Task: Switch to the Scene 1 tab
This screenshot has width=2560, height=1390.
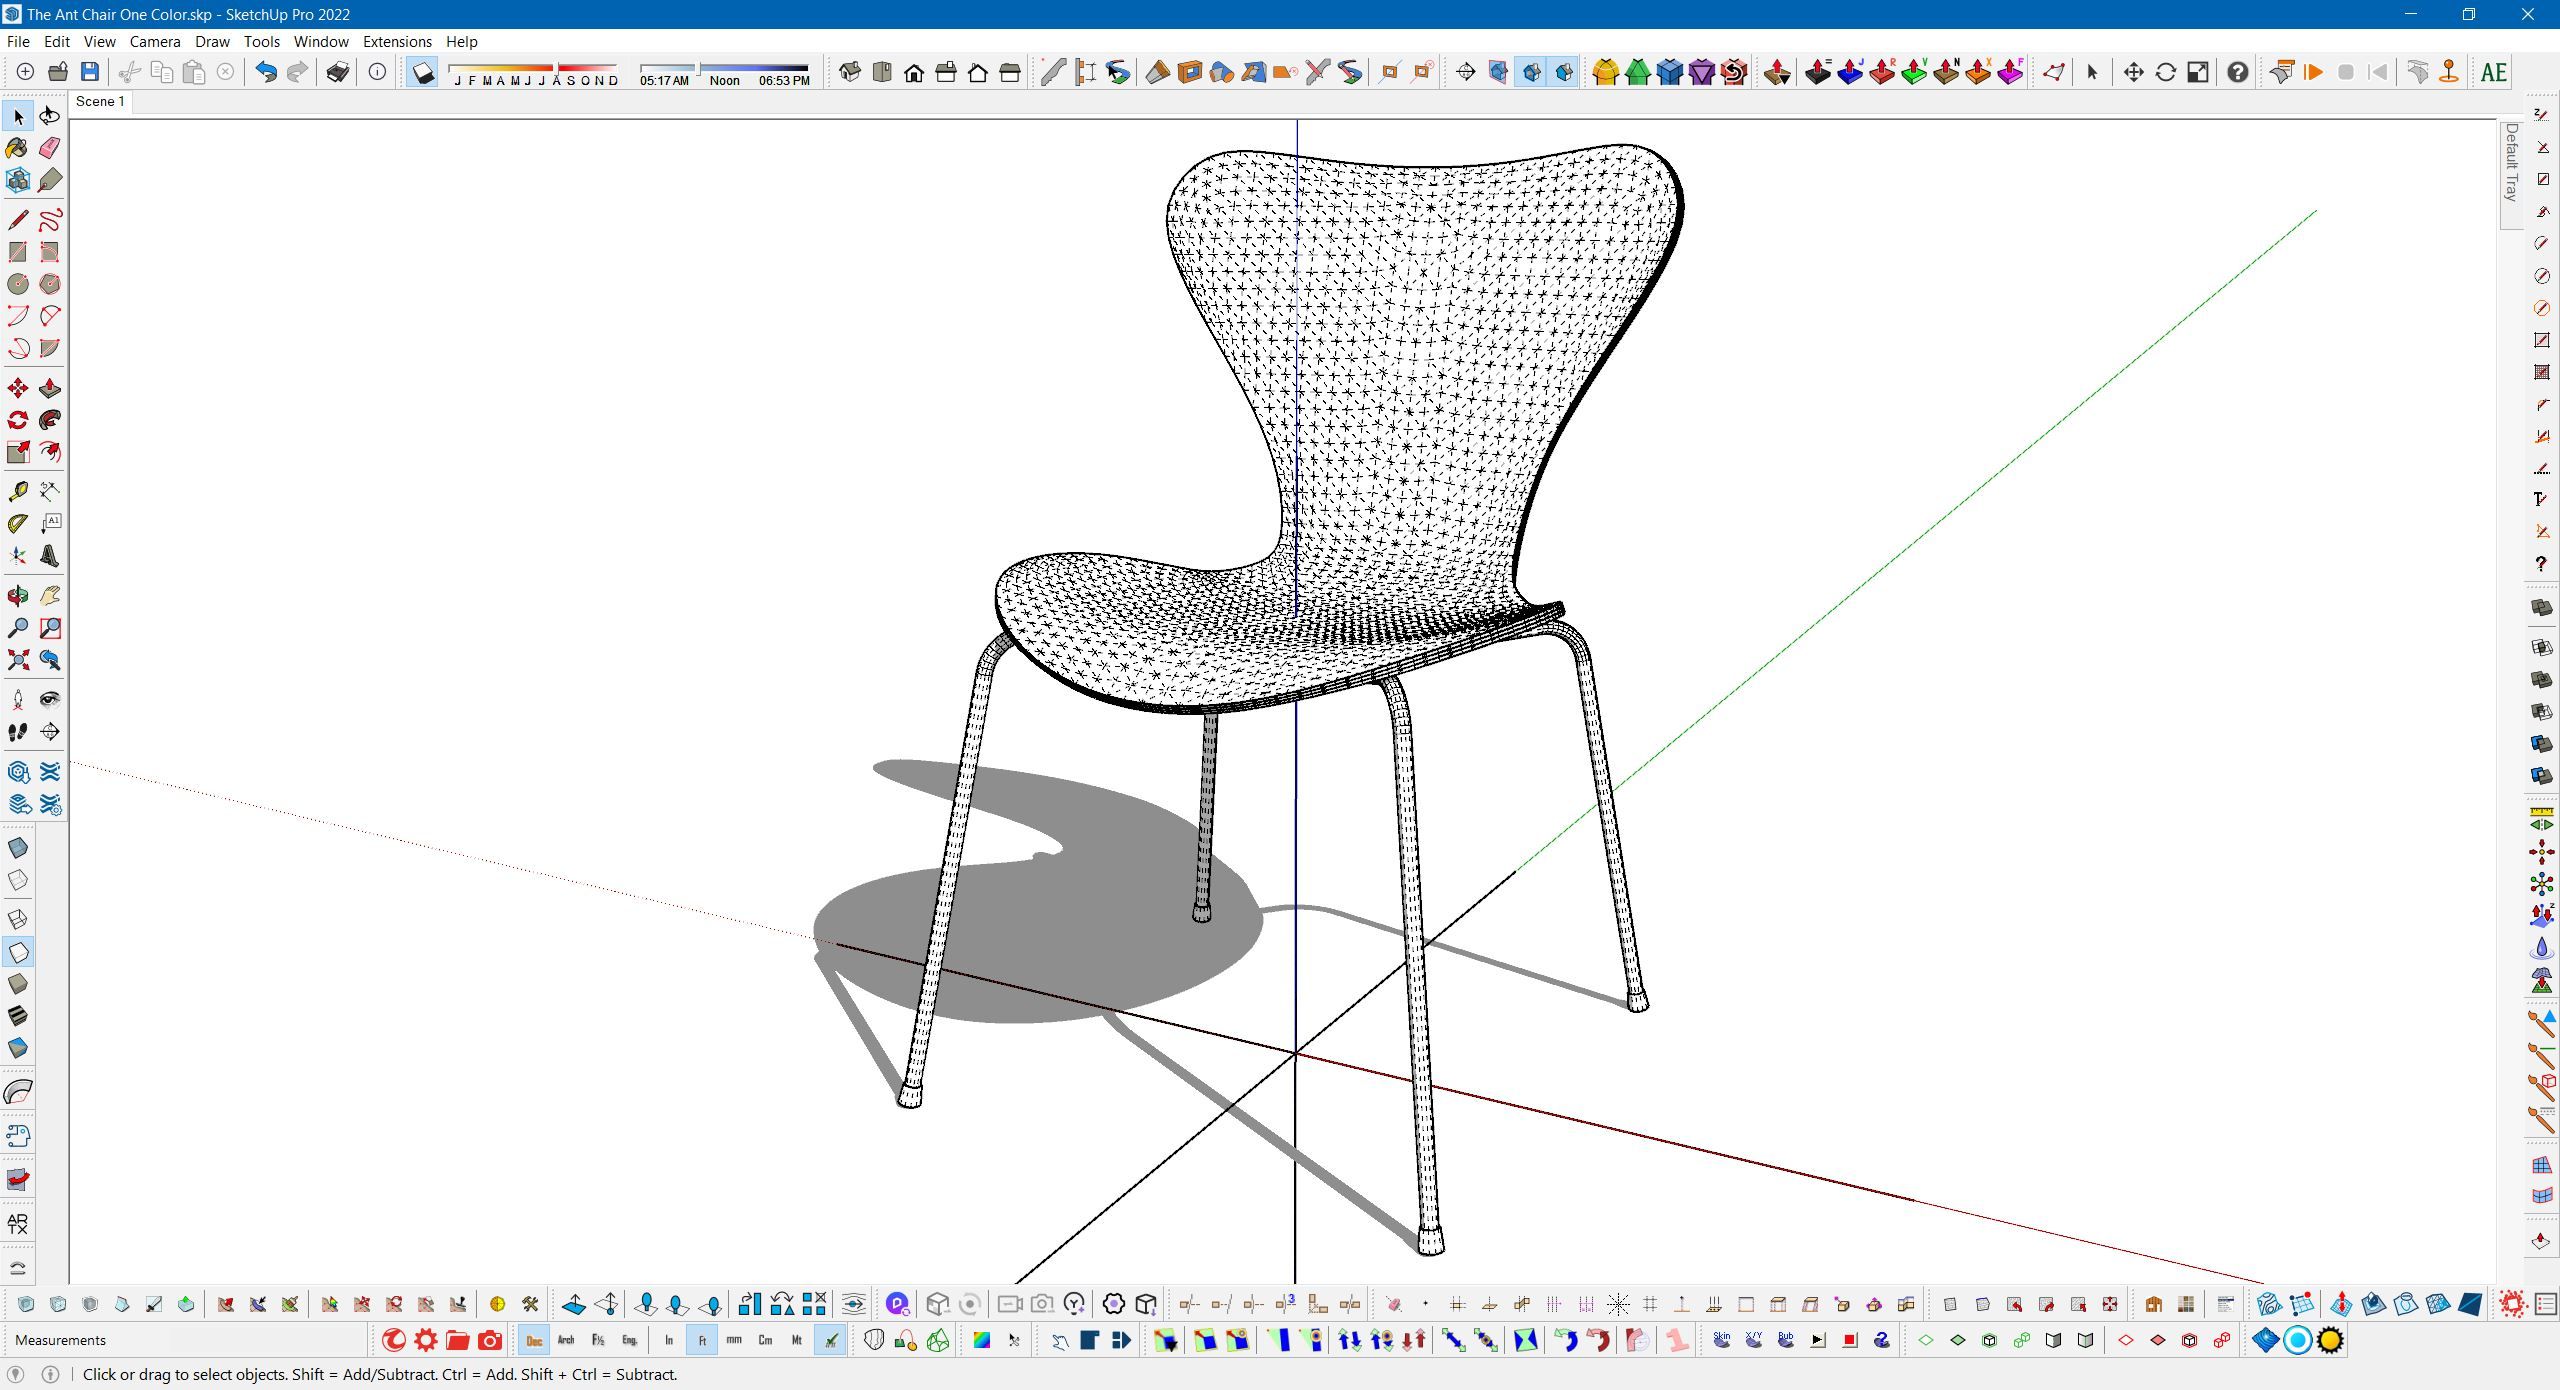Action: pyautogui.click(x=100, y=102)
